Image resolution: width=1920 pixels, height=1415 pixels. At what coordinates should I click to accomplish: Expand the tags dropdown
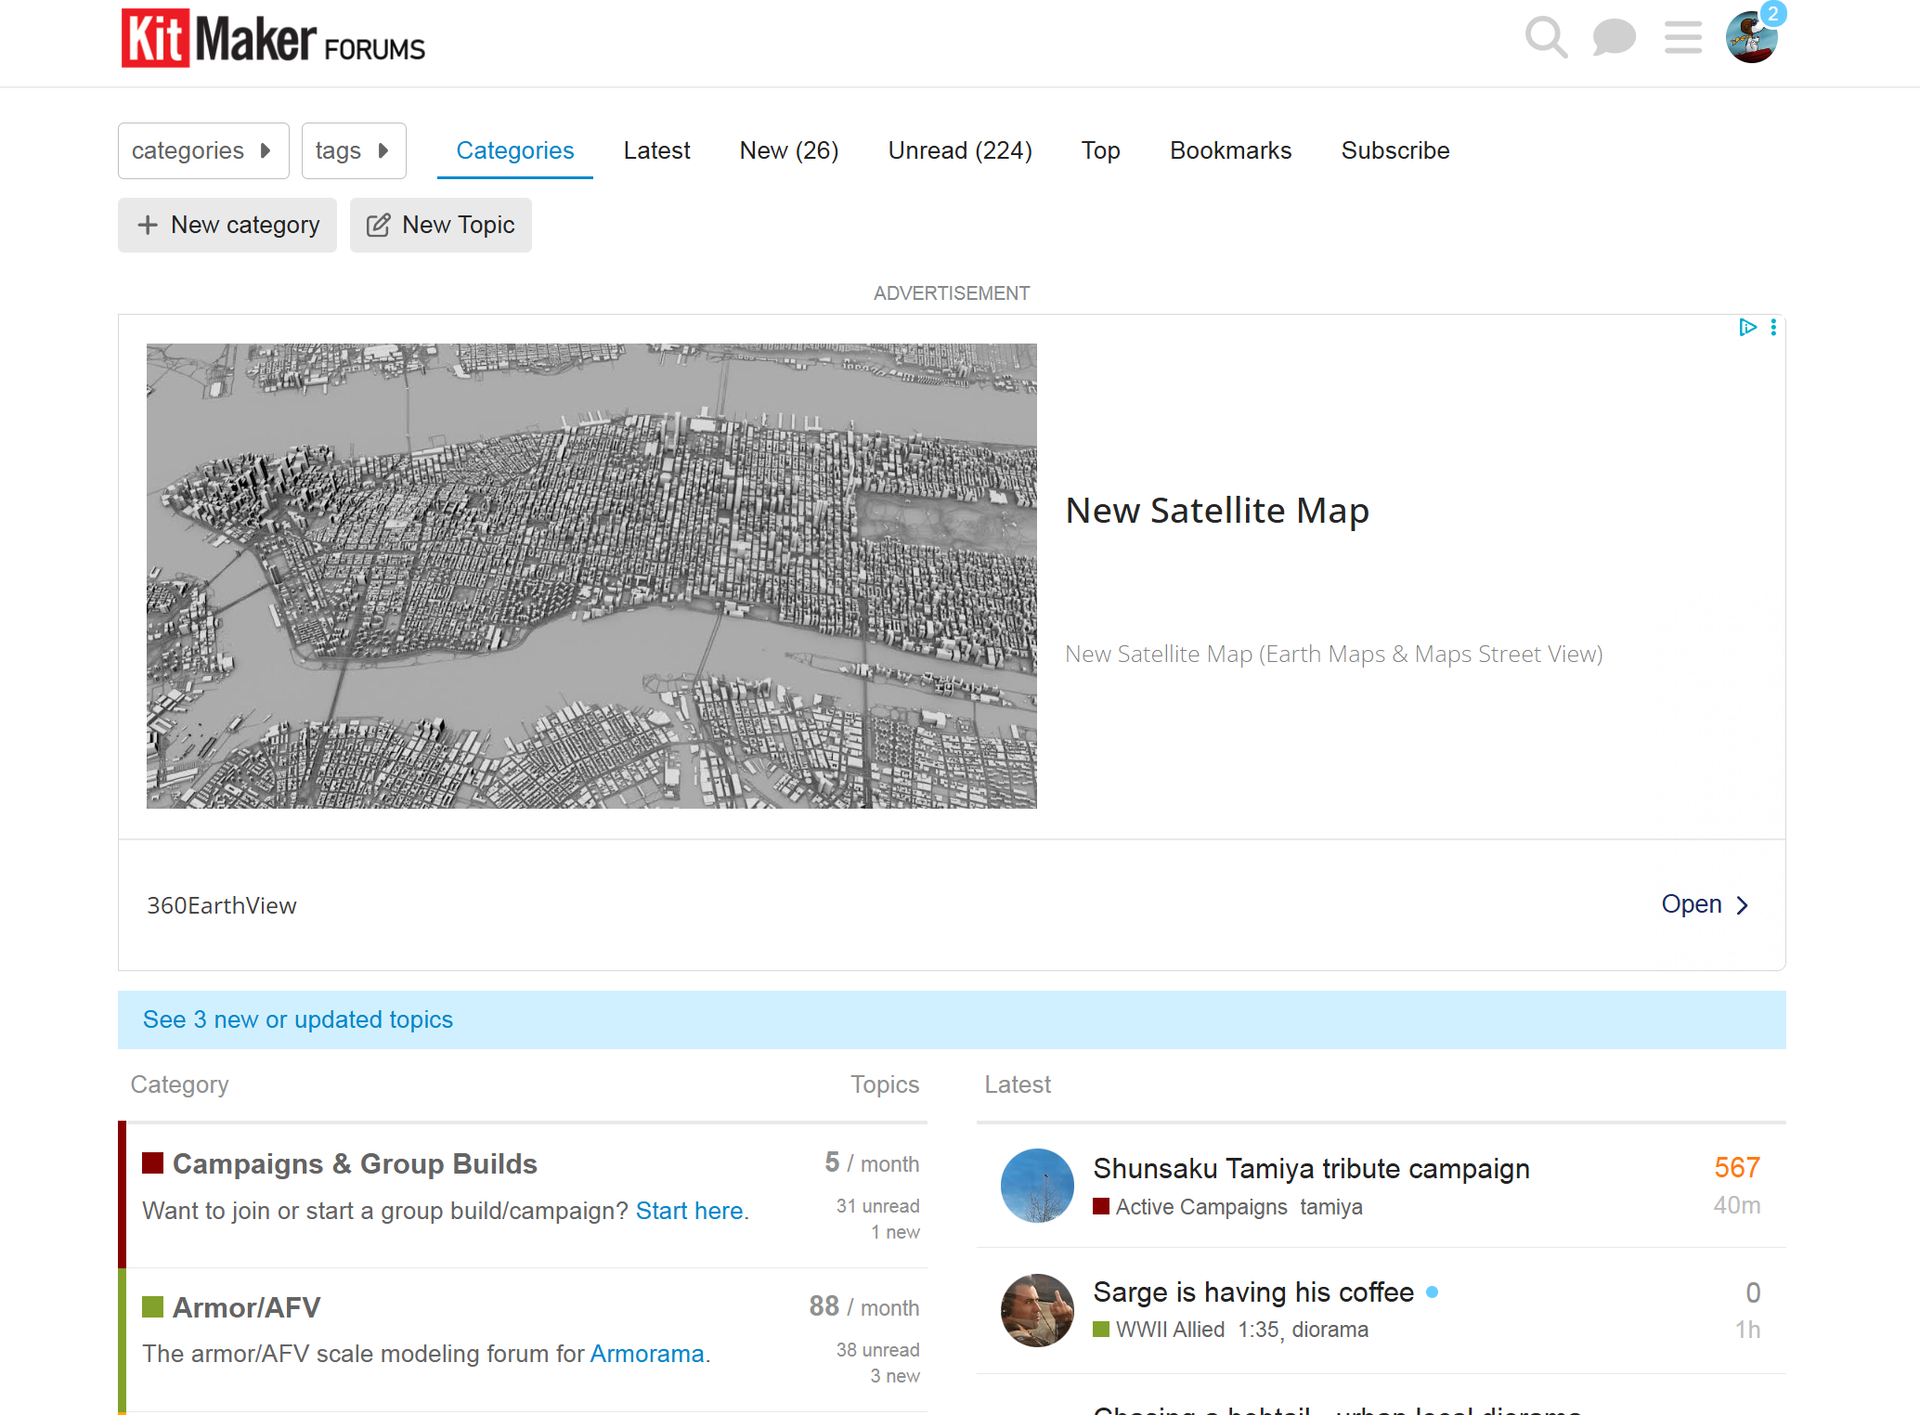click(x=354, y=151)
